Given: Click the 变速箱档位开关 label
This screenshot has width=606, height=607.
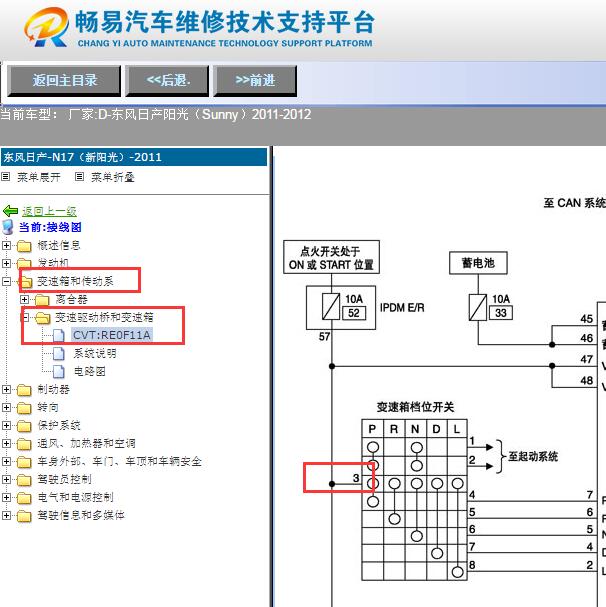Looking at the screenshot, I should (x=415, y=407).
